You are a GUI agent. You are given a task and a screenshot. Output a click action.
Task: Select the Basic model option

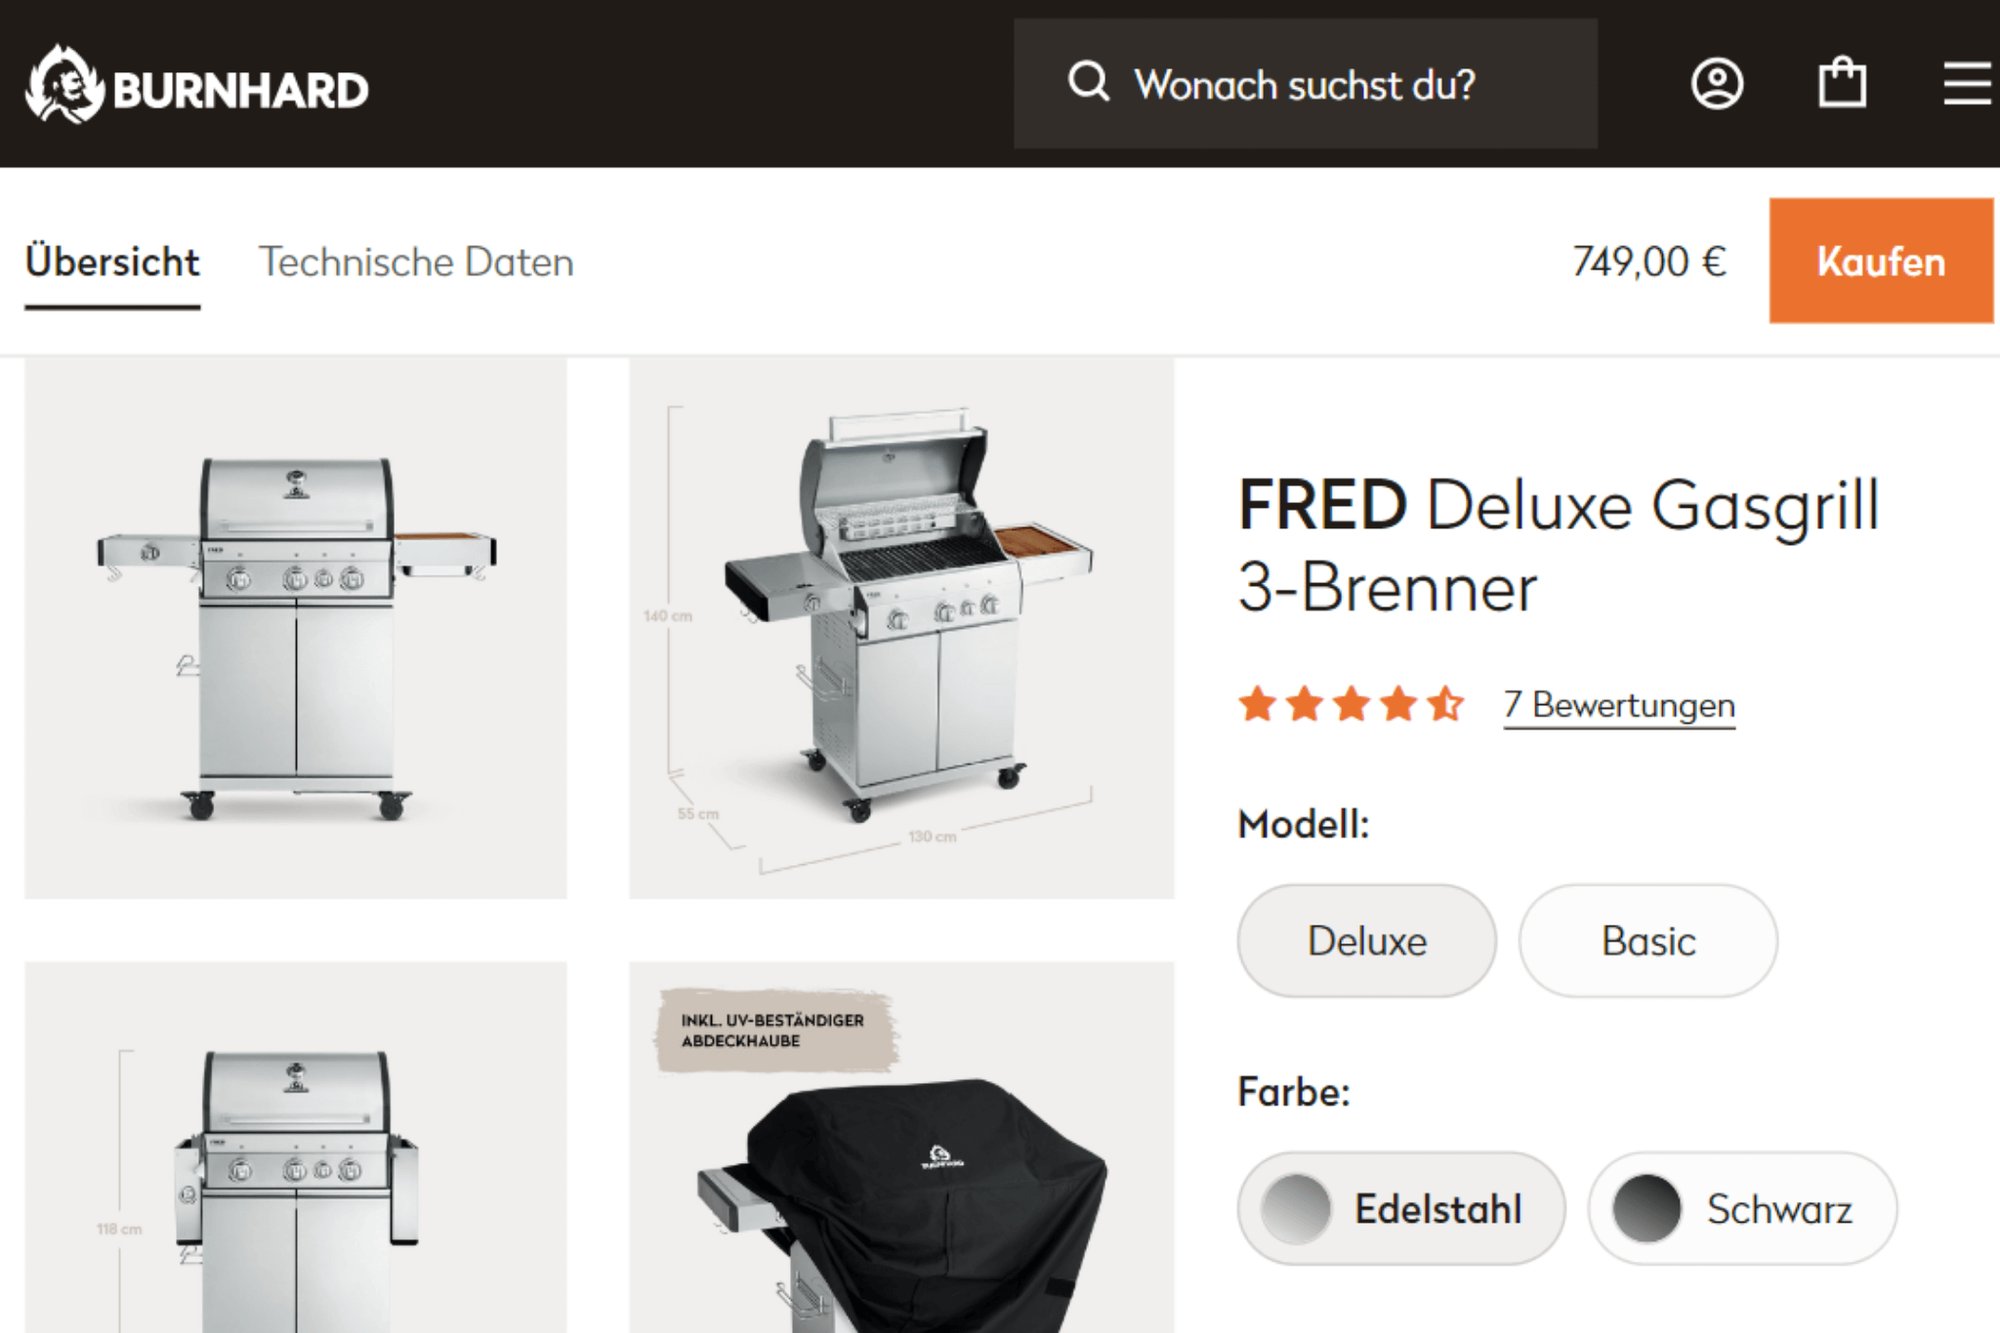(x=1648, y=940)
